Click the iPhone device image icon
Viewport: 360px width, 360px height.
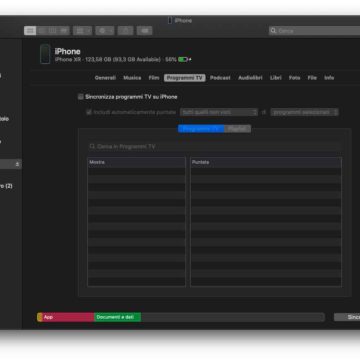45,54
